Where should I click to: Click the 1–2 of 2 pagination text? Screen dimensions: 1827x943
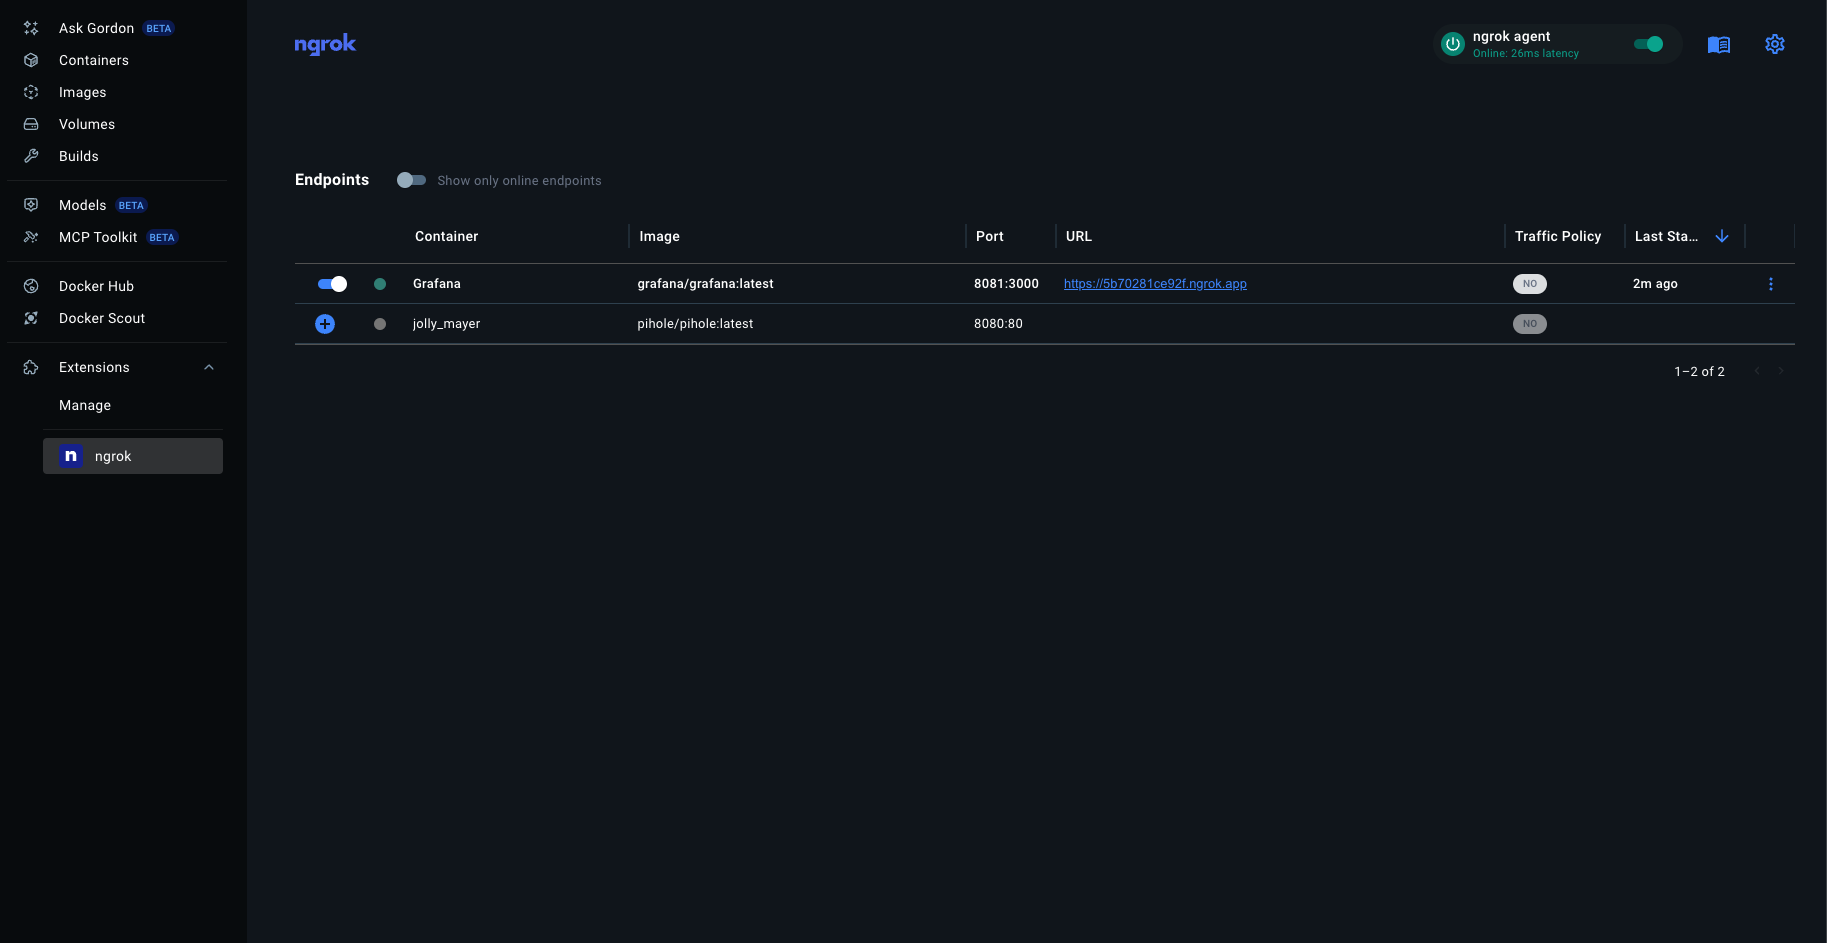pos(1699,371)
